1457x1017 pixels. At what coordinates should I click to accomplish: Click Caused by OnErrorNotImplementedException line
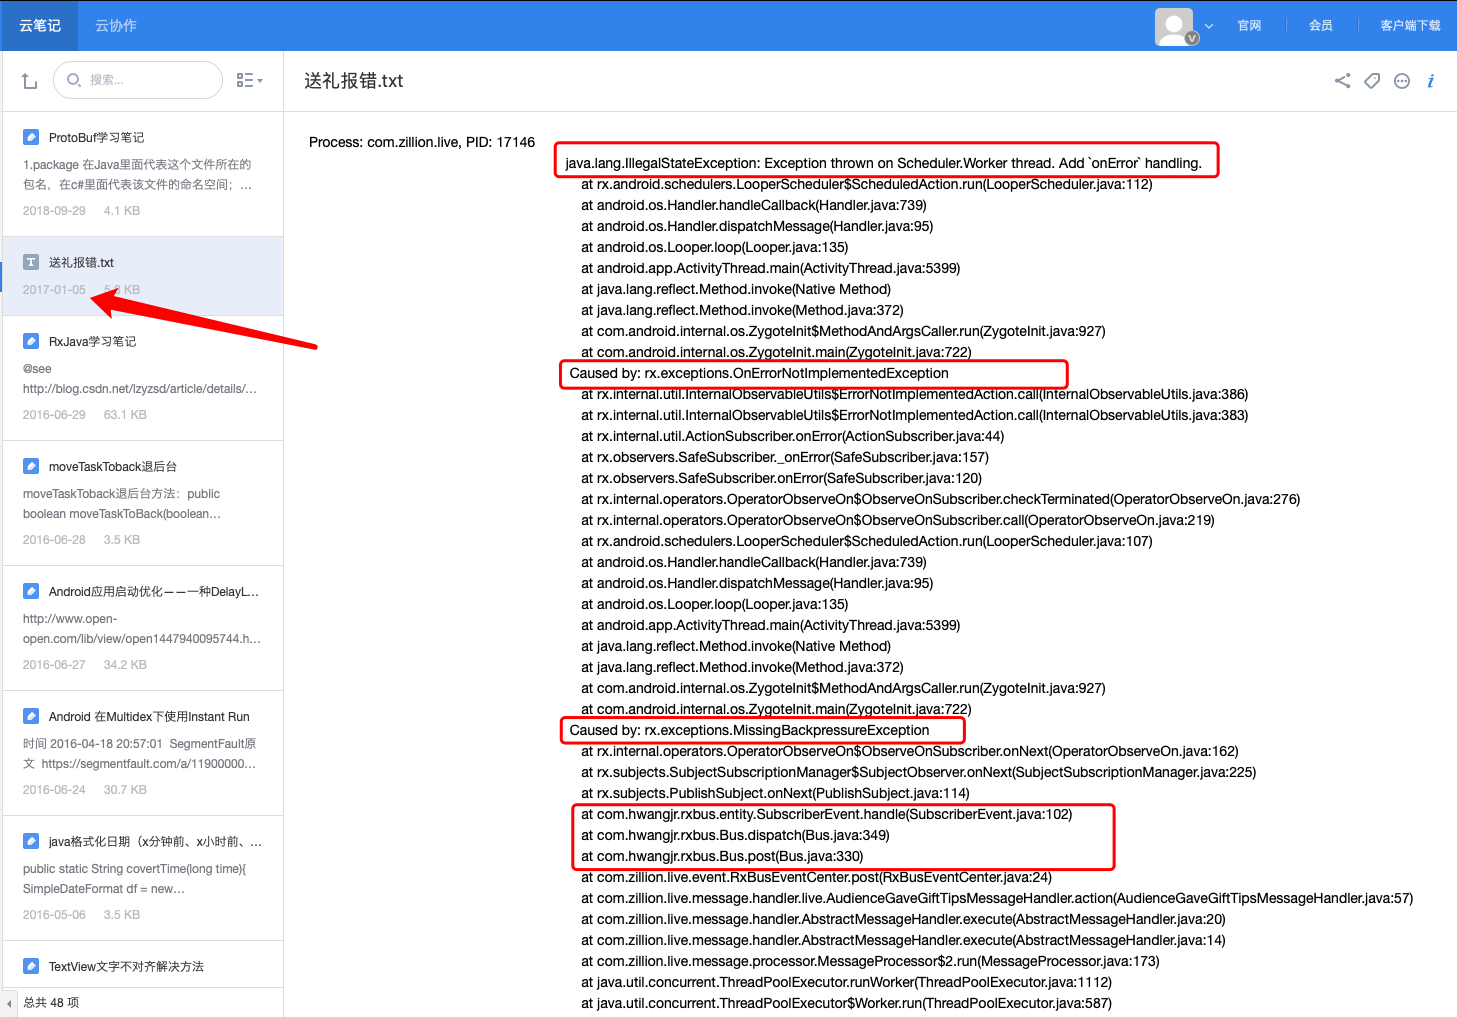point(759,373)
